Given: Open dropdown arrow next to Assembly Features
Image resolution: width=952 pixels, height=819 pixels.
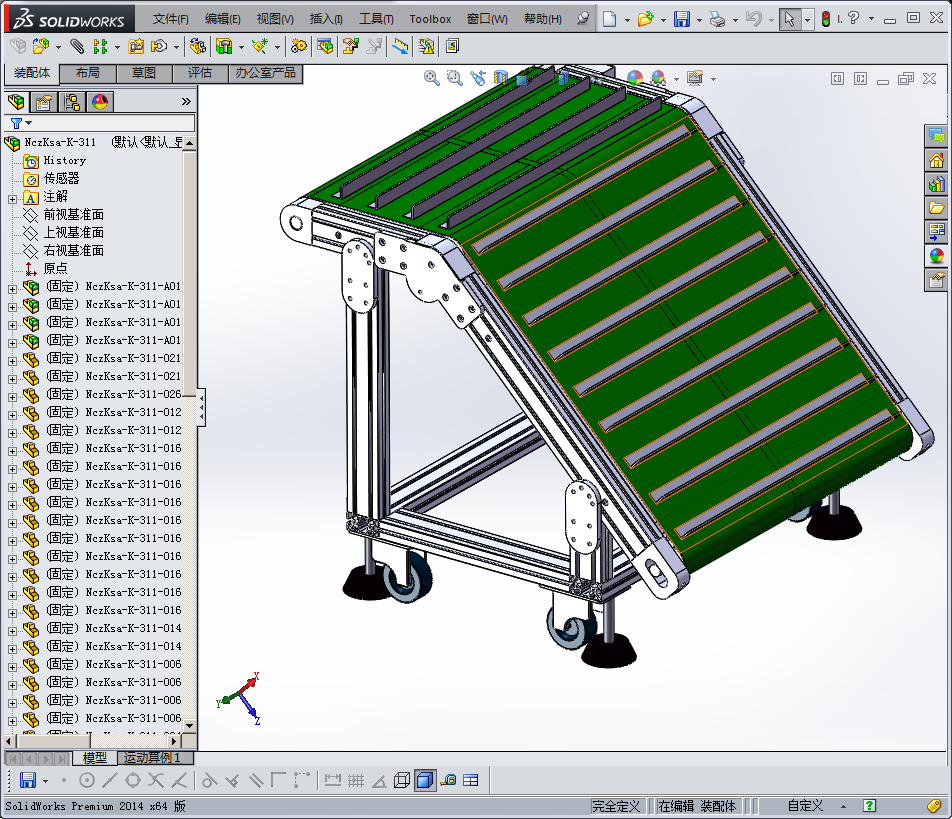Looking at the screenshot, I should click(x=241, y=47).
